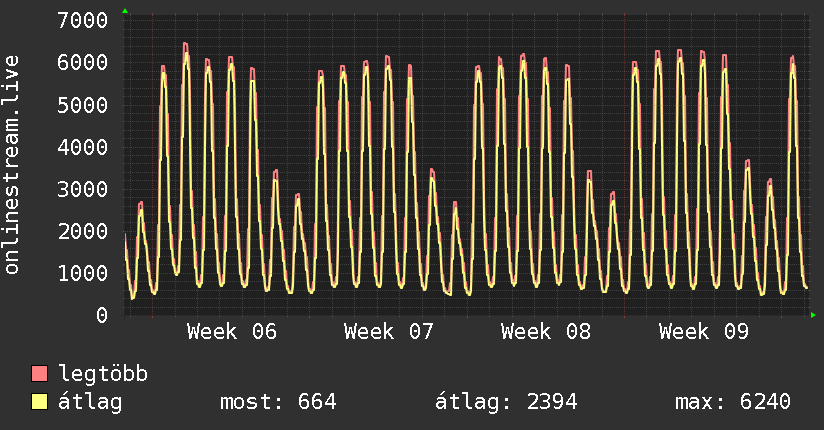
Task: Click the 7000 y-axis label
Action: pyautogui.click(x=83, y=21)
